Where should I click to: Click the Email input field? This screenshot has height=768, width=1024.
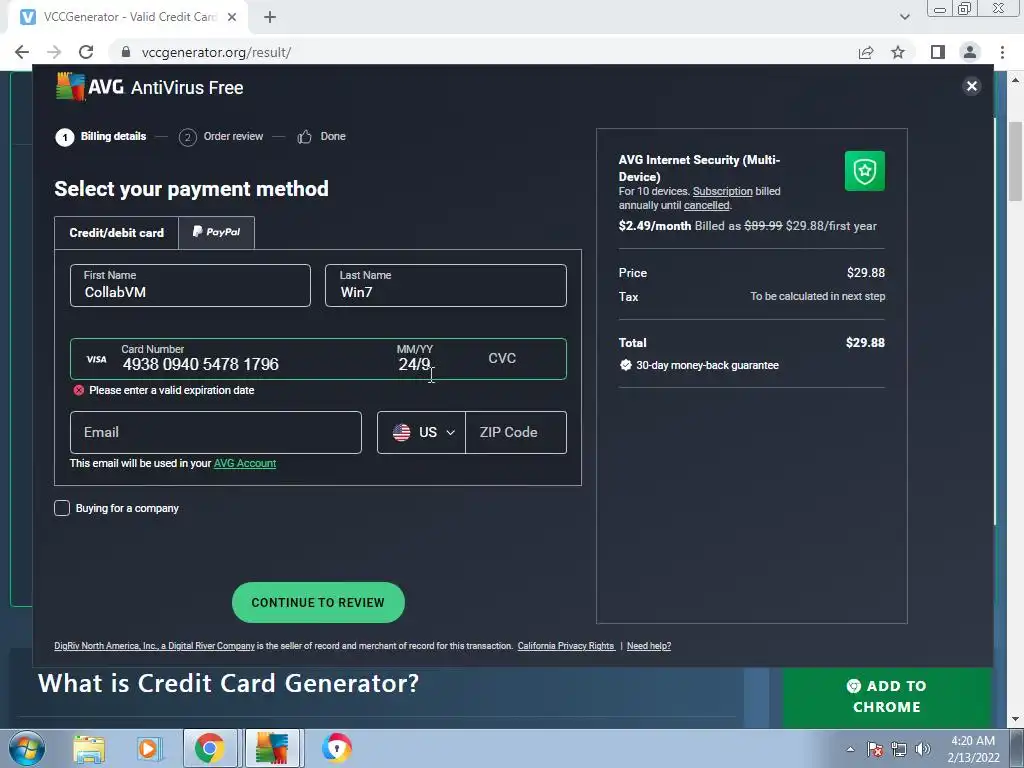point(216,432)
